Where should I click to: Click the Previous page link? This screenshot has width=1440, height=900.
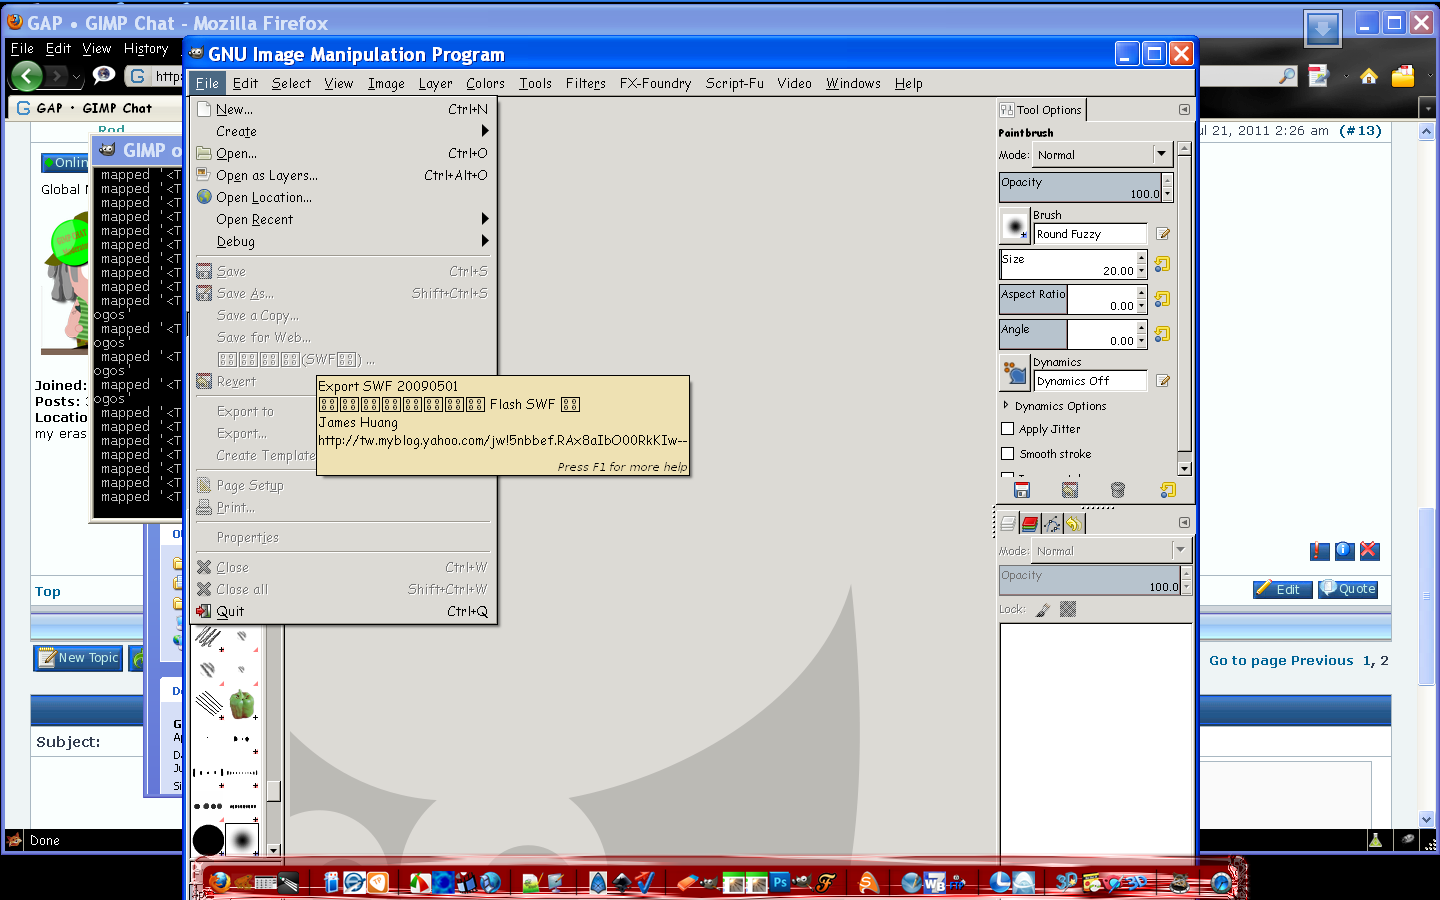tap(1322, 660)
